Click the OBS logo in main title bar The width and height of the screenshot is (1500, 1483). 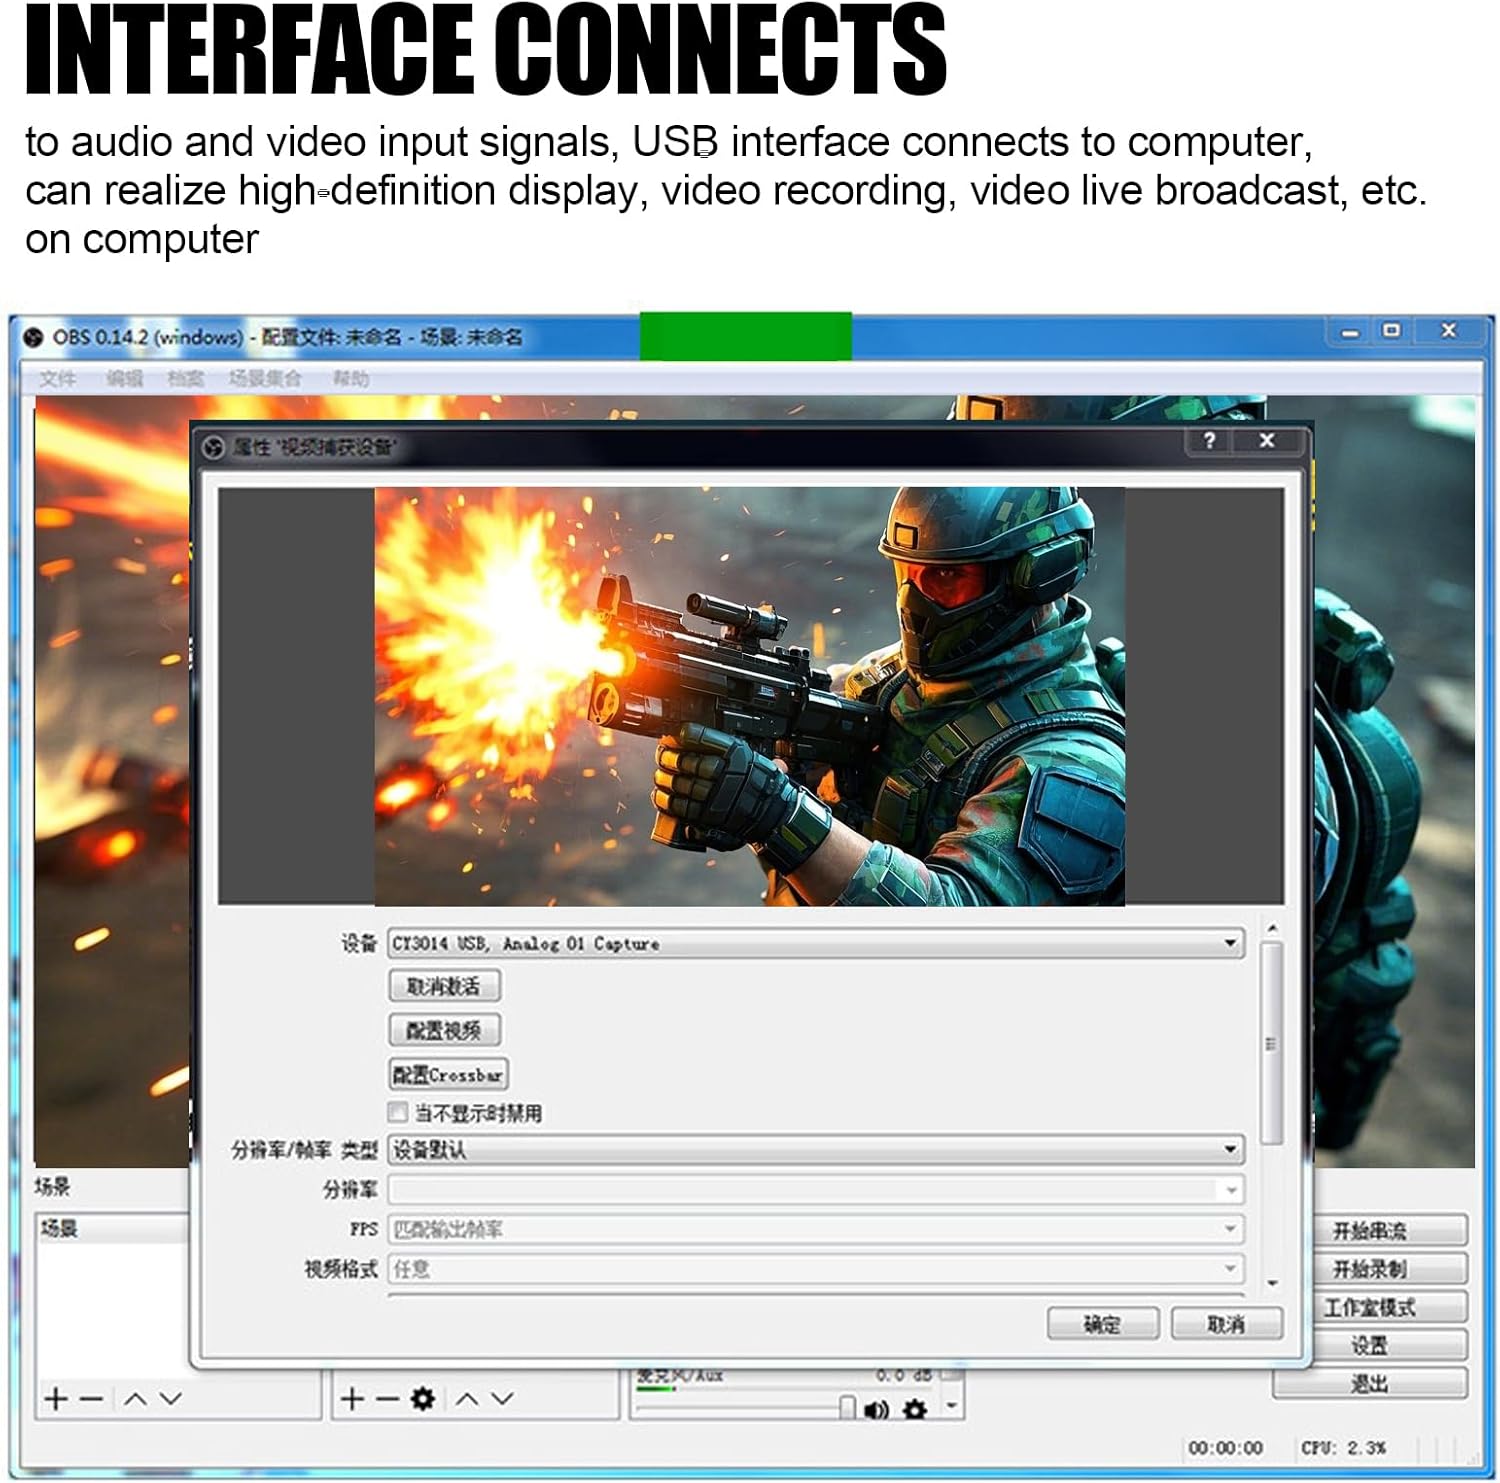33,338
